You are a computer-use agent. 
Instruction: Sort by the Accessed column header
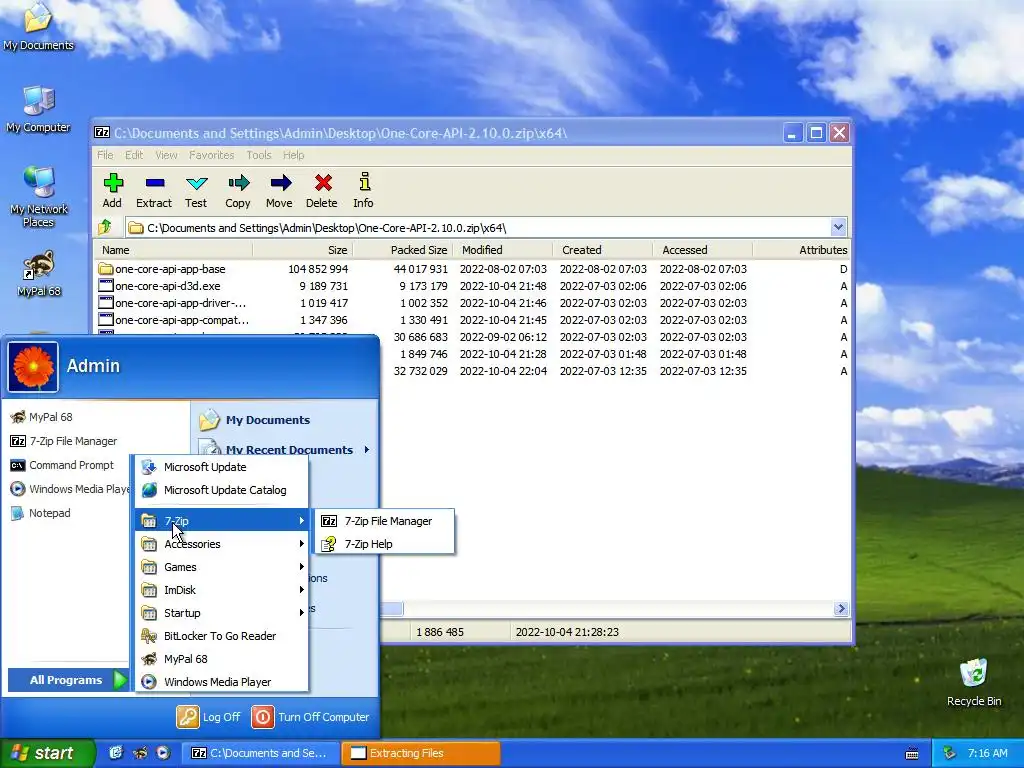tap(703, 250)
